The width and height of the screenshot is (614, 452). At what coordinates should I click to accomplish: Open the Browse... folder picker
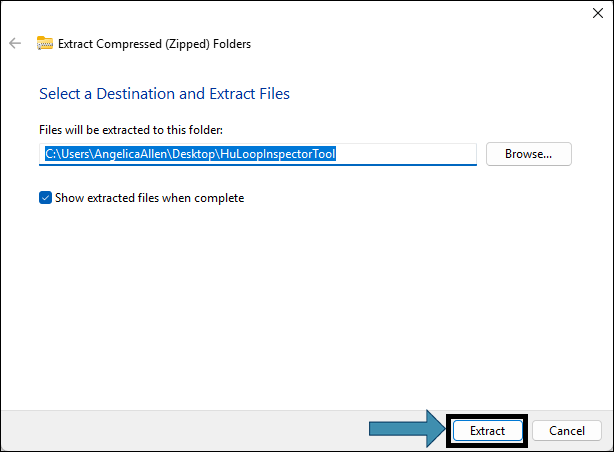click(x=529, y=154)
